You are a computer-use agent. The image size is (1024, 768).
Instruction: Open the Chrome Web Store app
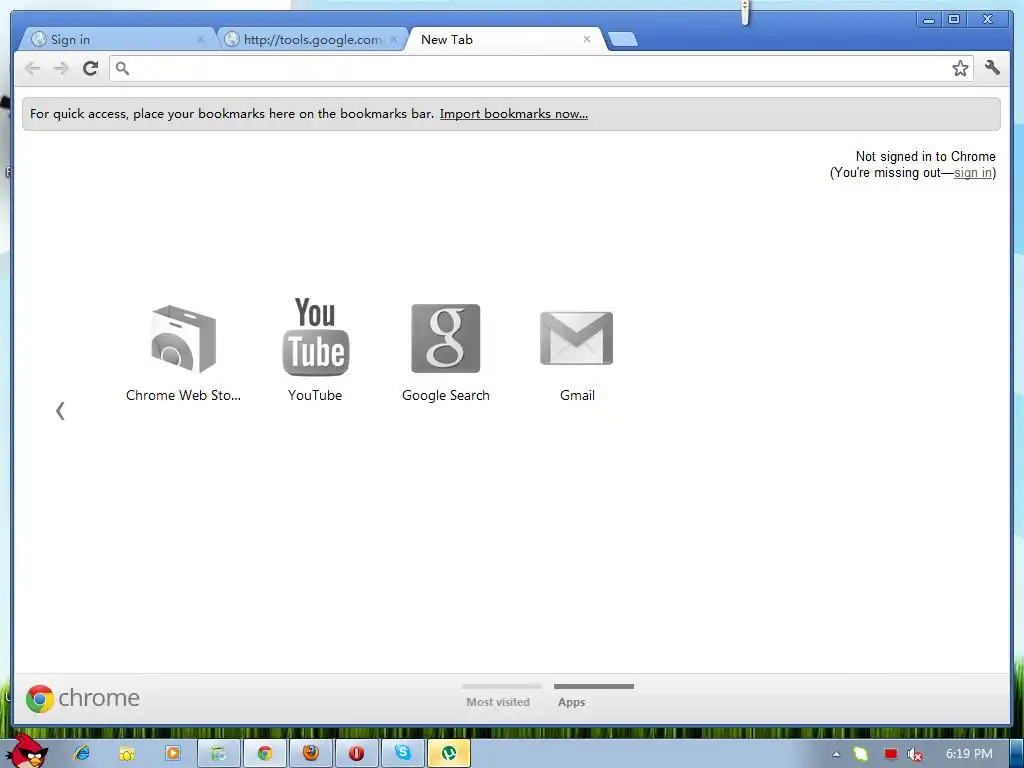(x=184, y=353)
